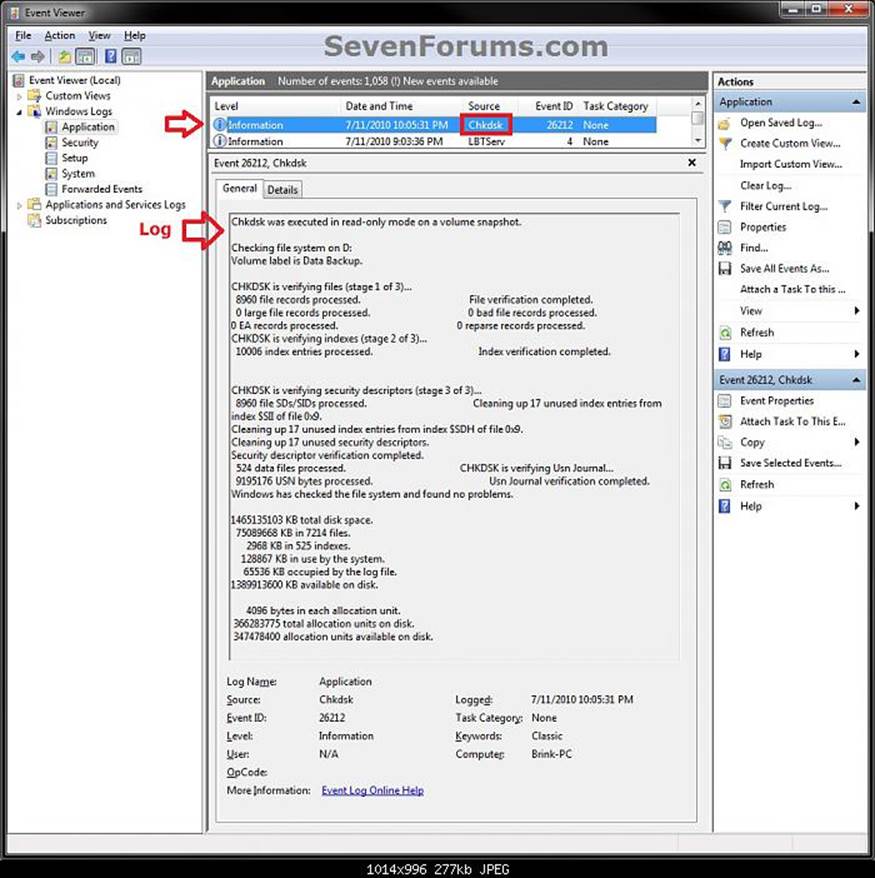875x878 pixels.
Task: Click Import Custom View action
Action: click(790, 164)
